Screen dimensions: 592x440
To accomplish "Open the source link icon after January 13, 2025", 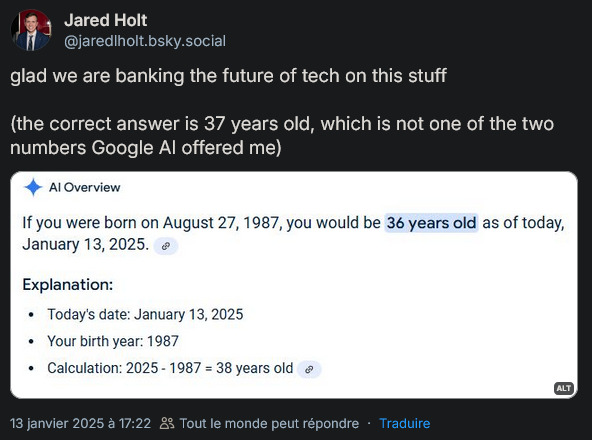I will click(166, 246).
